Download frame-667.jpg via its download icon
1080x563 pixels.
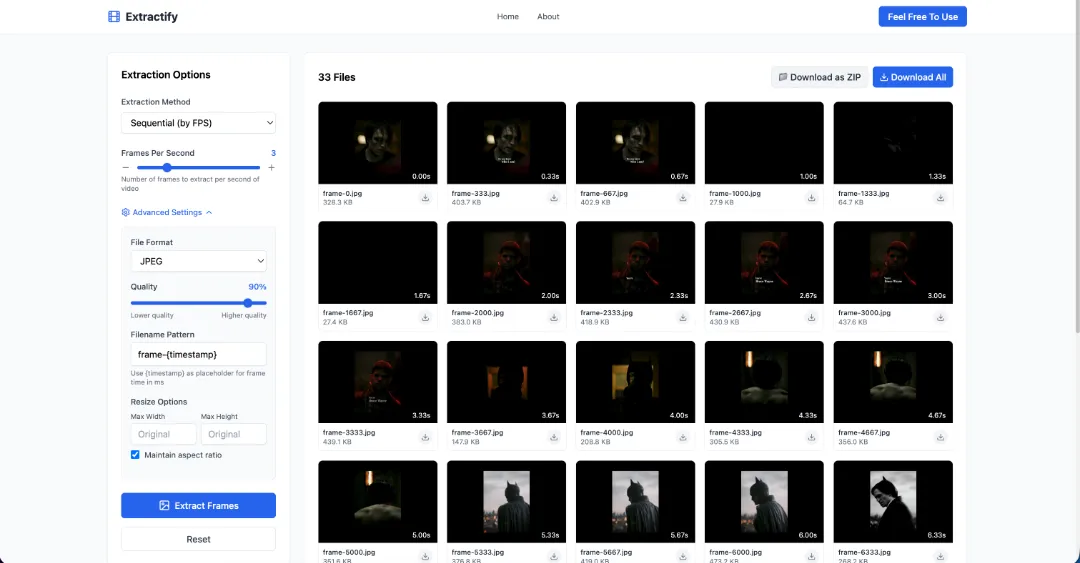click(683, 198)
